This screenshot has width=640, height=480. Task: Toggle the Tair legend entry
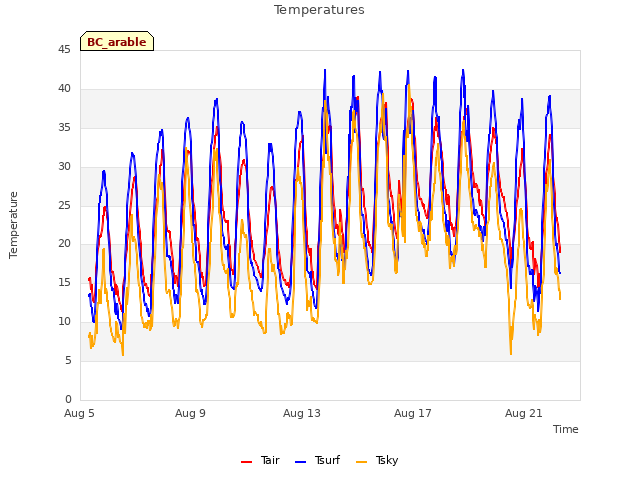click(260, 460)
